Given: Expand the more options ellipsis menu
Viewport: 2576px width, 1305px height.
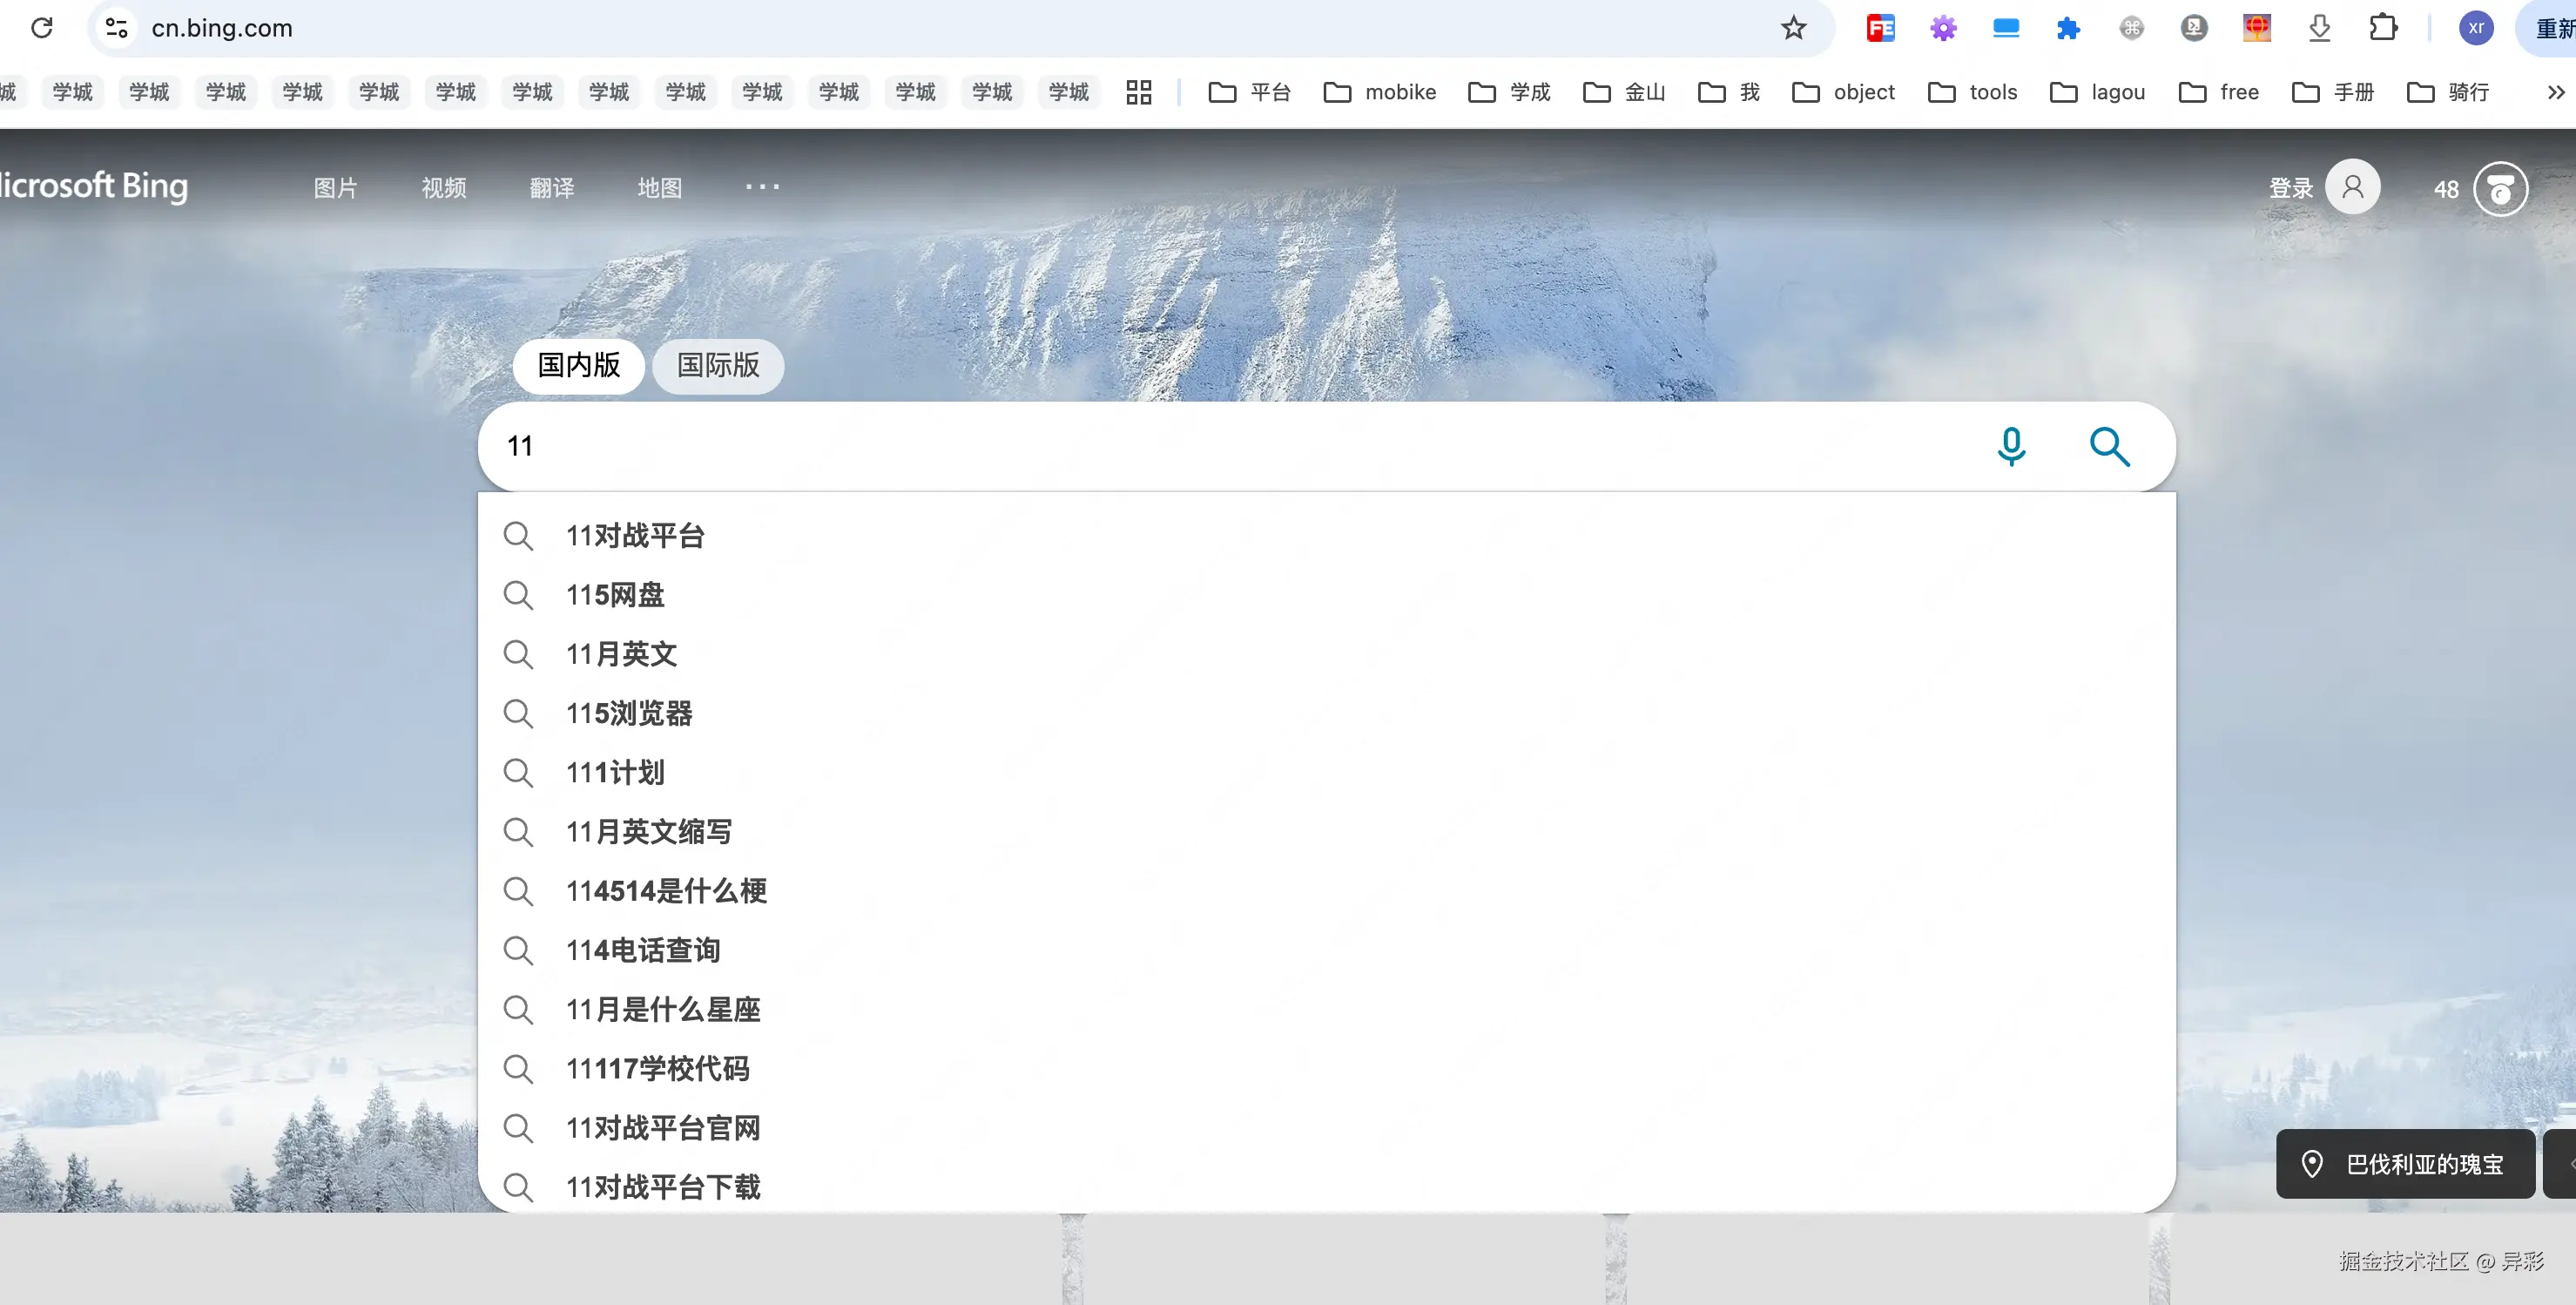Looking at the screenshot, I should 762,187.
